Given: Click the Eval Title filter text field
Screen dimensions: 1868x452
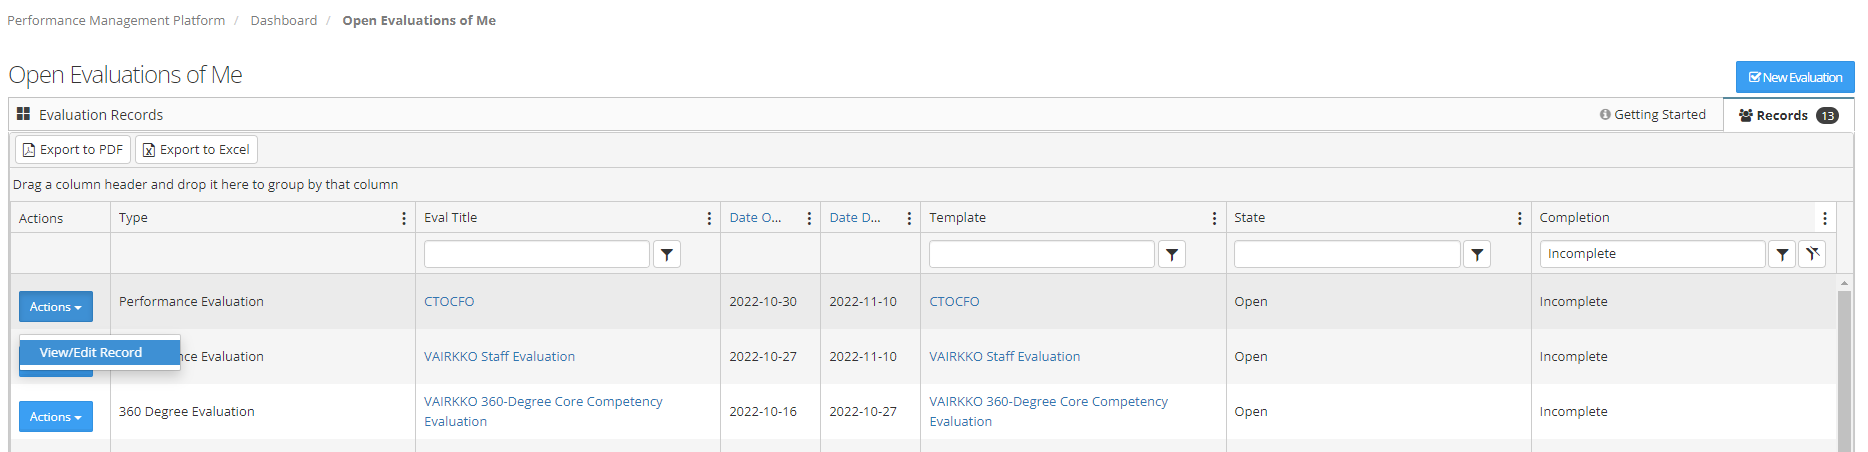Looking at the screenshot, I should point(536,255).
